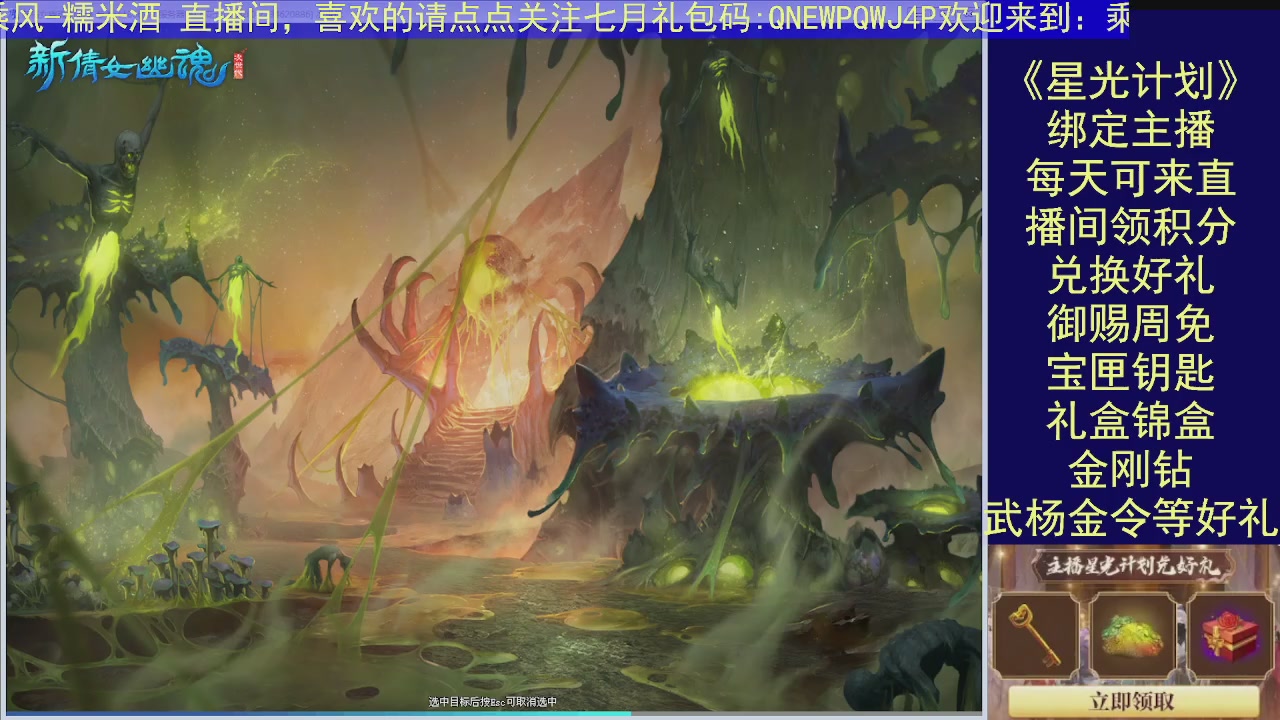Click the 御赐周免 text line
The width and height of the screenshot is (1280, 720).
coord(1131,324)
